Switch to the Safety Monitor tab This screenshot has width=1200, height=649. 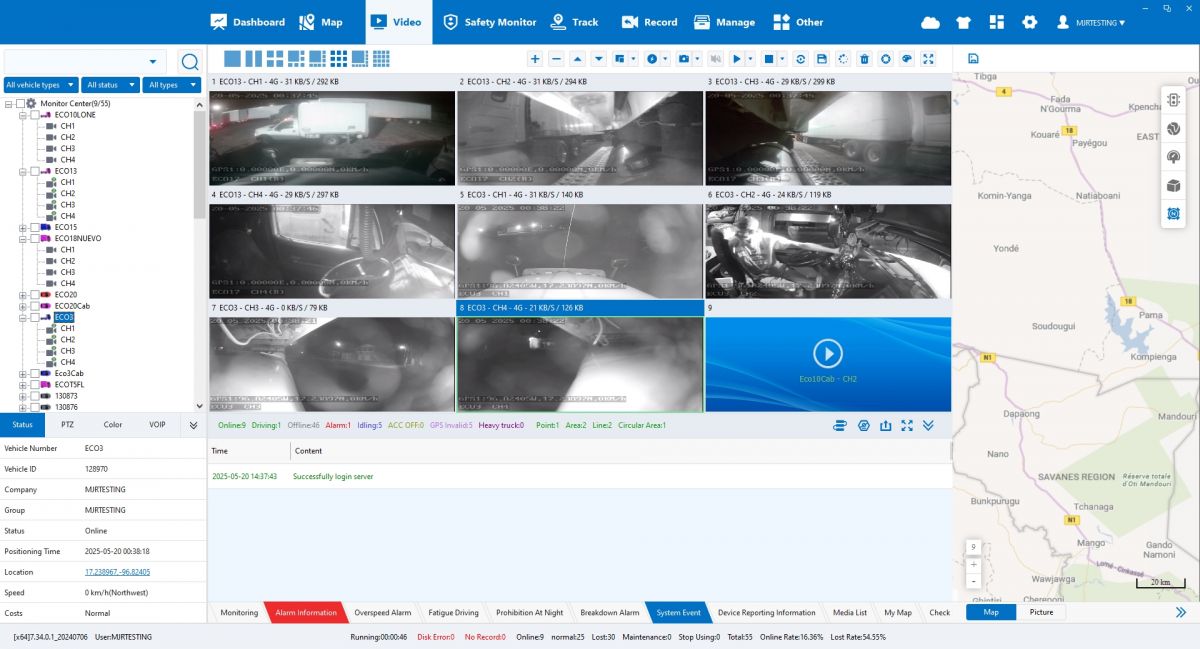click(x=490, y=22)
